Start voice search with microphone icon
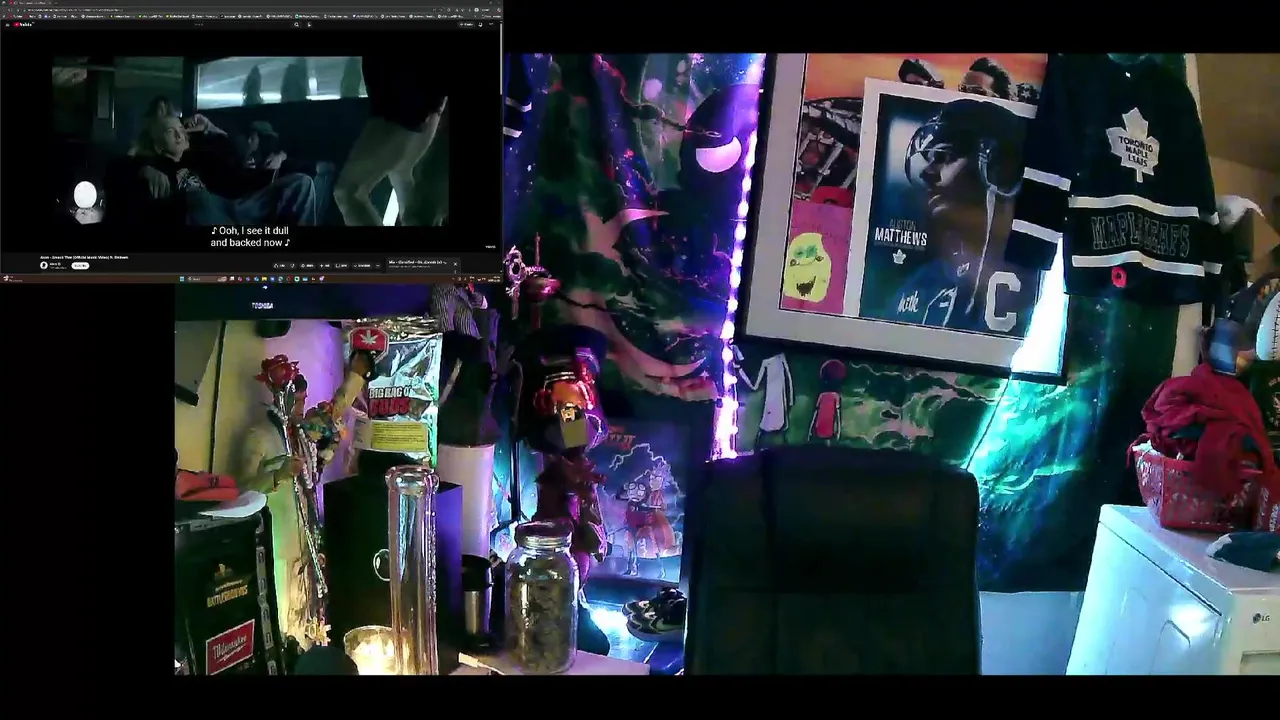Viewport: 1280px width, 720px height. (309, 25)
